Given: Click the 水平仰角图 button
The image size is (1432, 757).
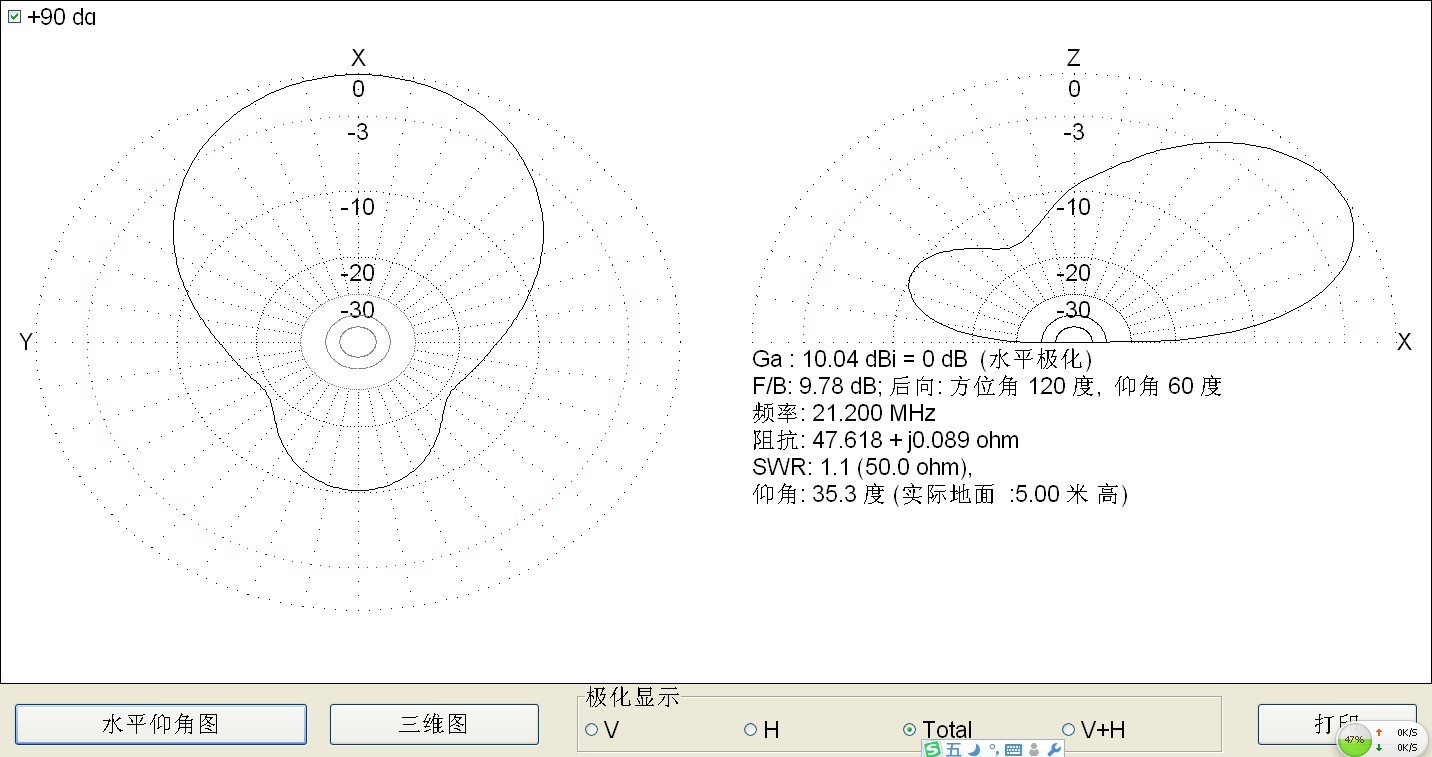Looking at the screenshot, I should pyautogui.click(x=161, y=724).
